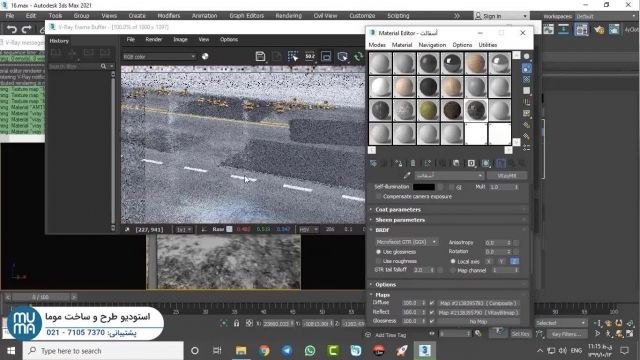
Task: Expand the Coat parameters rollout
Action: click(x=448, y=209)
